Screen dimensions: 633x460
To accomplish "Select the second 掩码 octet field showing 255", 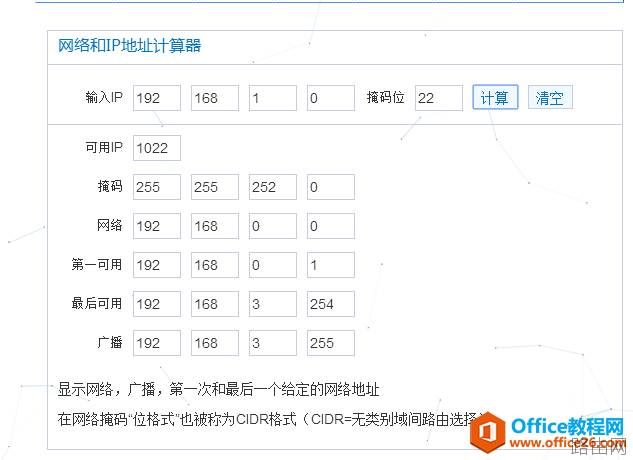I will pos(215,187).
